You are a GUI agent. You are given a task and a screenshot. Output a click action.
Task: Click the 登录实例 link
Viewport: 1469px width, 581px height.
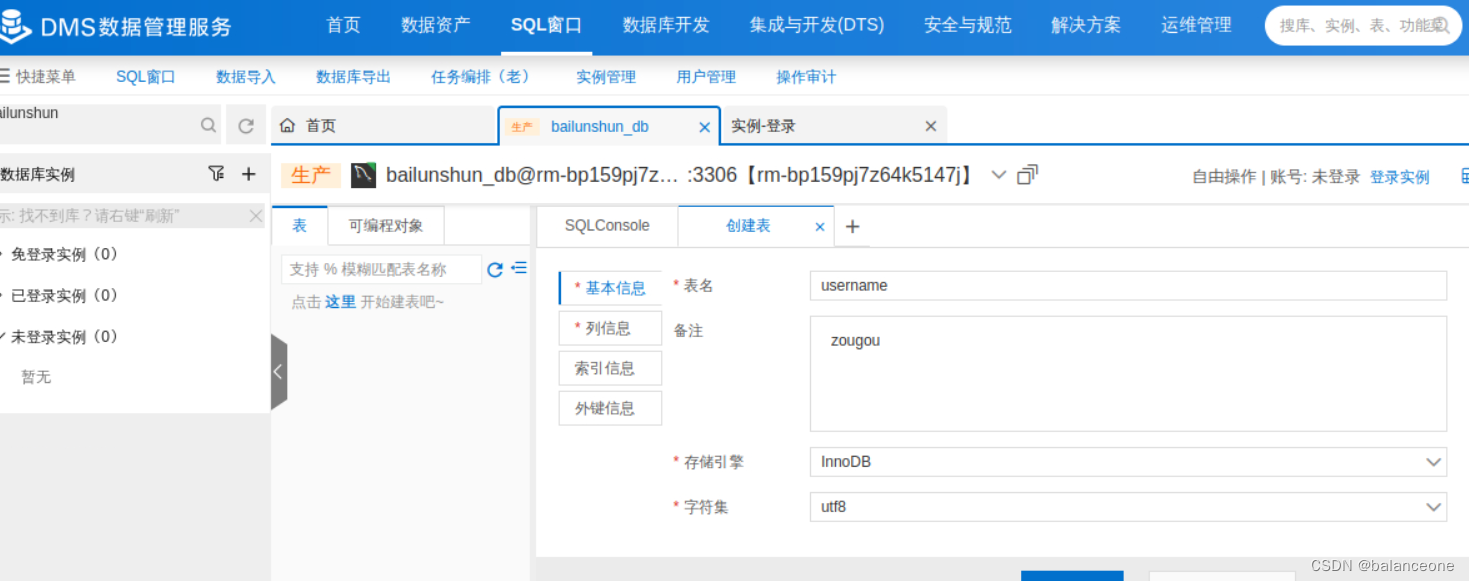coord(1400,176)
